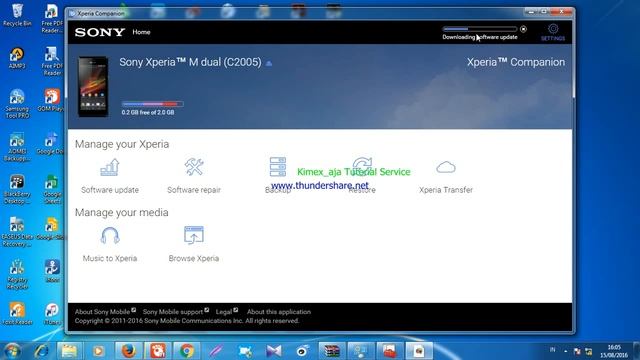Open Foxit Reader desktop shortcut
The width and height of the screenshot is (640, 360).
(17, 314)
